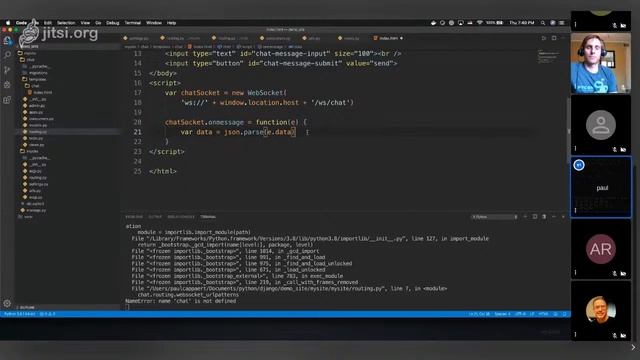Viewport: 640px width, 360px height.
Task: Open the Search view in activity bar
Action: click(x=7, y=55)
